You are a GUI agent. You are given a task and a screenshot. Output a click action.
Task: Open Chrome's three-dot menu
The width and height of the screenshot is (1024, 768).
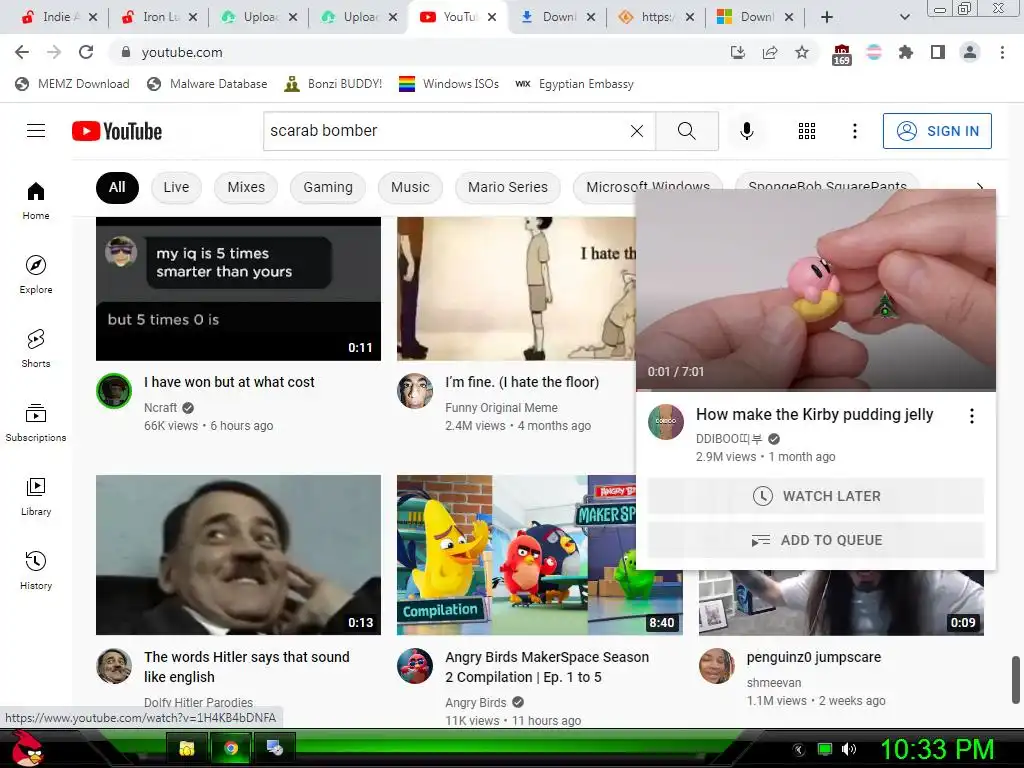tap(1002, 52)
